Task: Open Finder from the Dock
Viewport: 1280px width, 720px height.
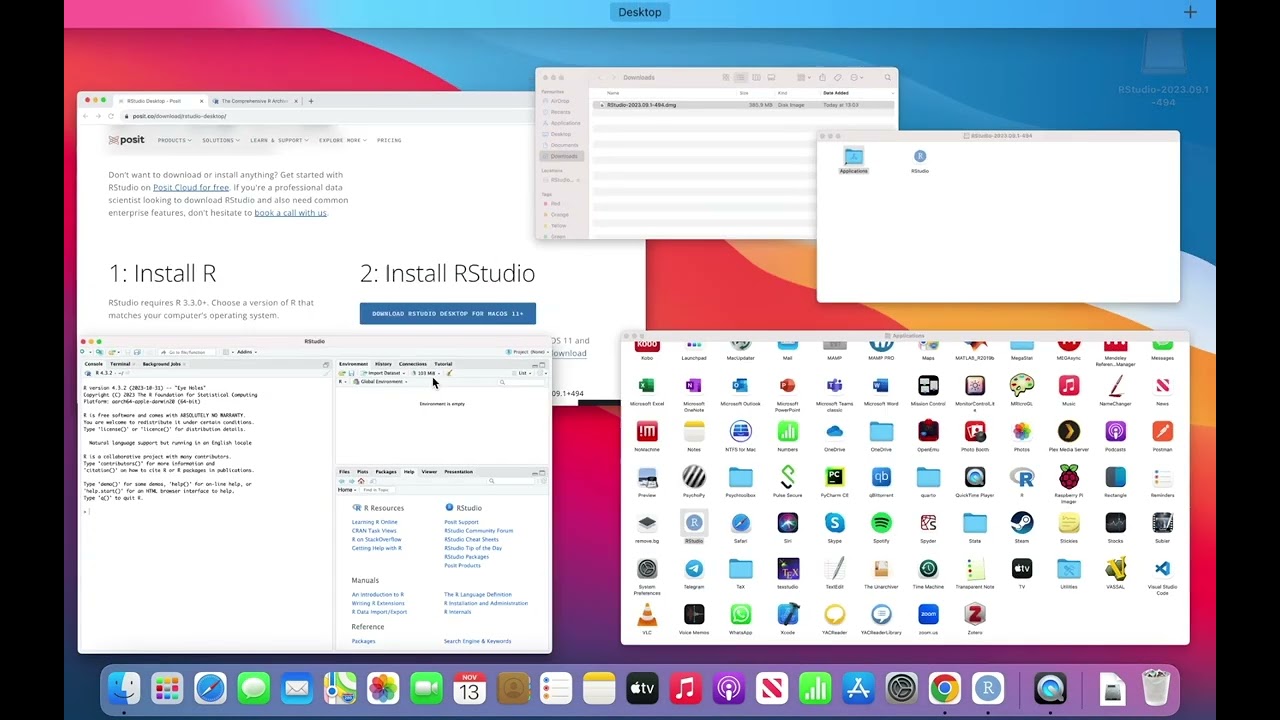Action: point(124,688)
